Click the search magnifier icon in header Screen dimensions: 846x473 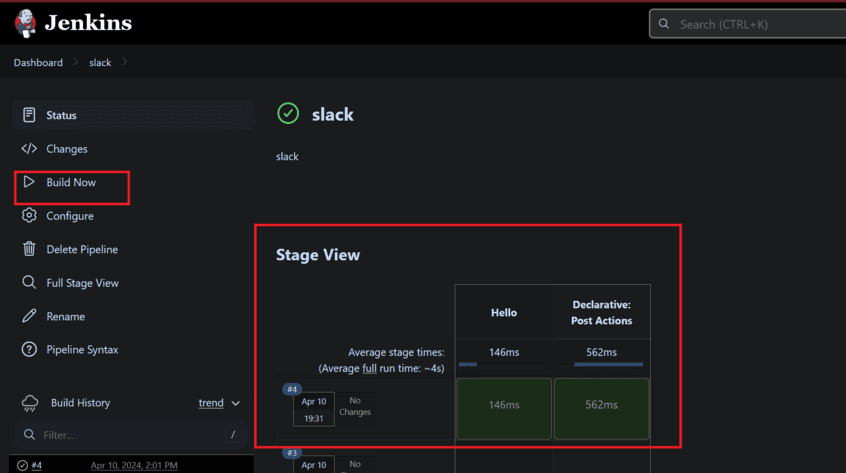(x=664, y=24)
